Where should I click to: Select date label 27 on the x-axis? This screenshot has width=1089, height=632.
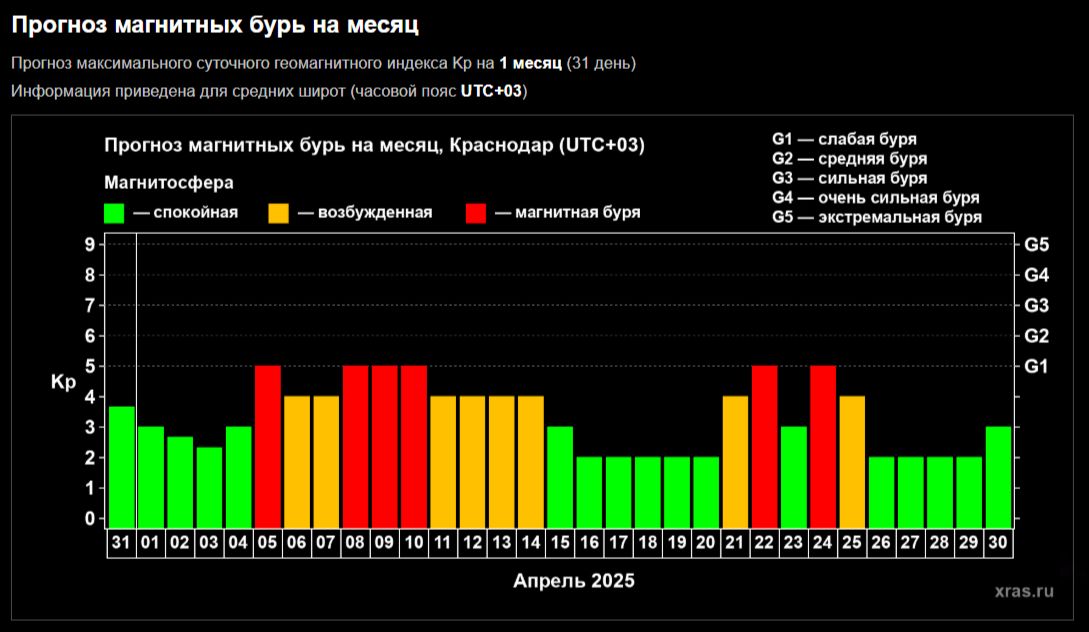(911, 541)
